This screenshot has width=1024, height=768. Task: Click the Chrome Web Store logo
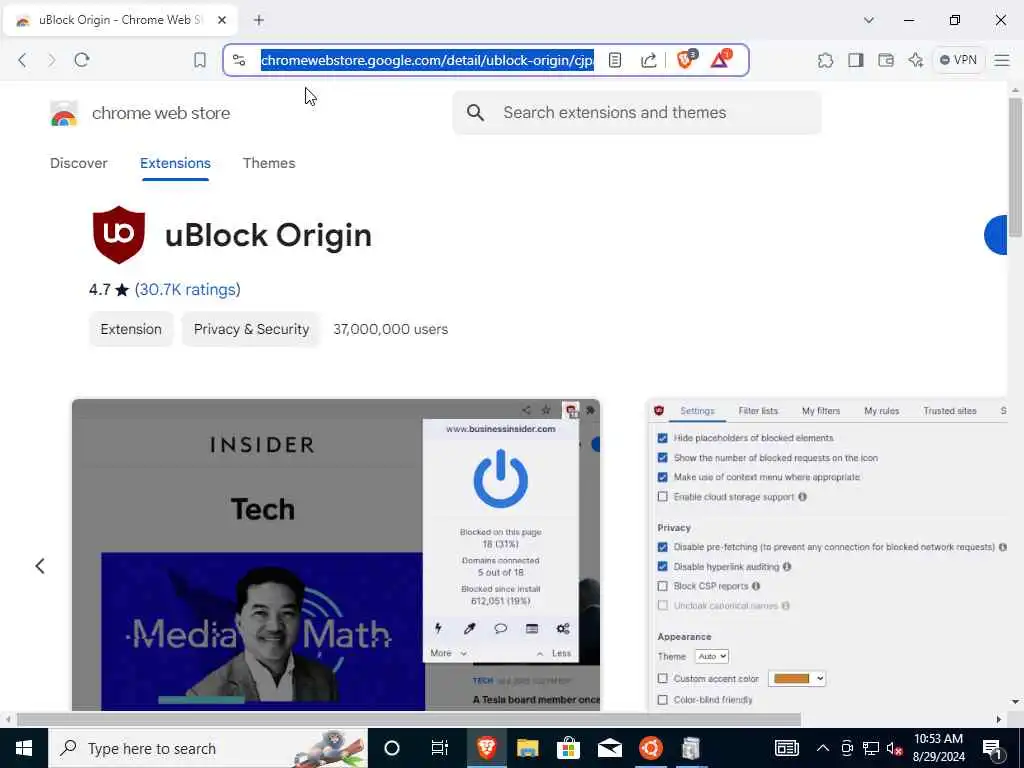click(x=64, y=113)
